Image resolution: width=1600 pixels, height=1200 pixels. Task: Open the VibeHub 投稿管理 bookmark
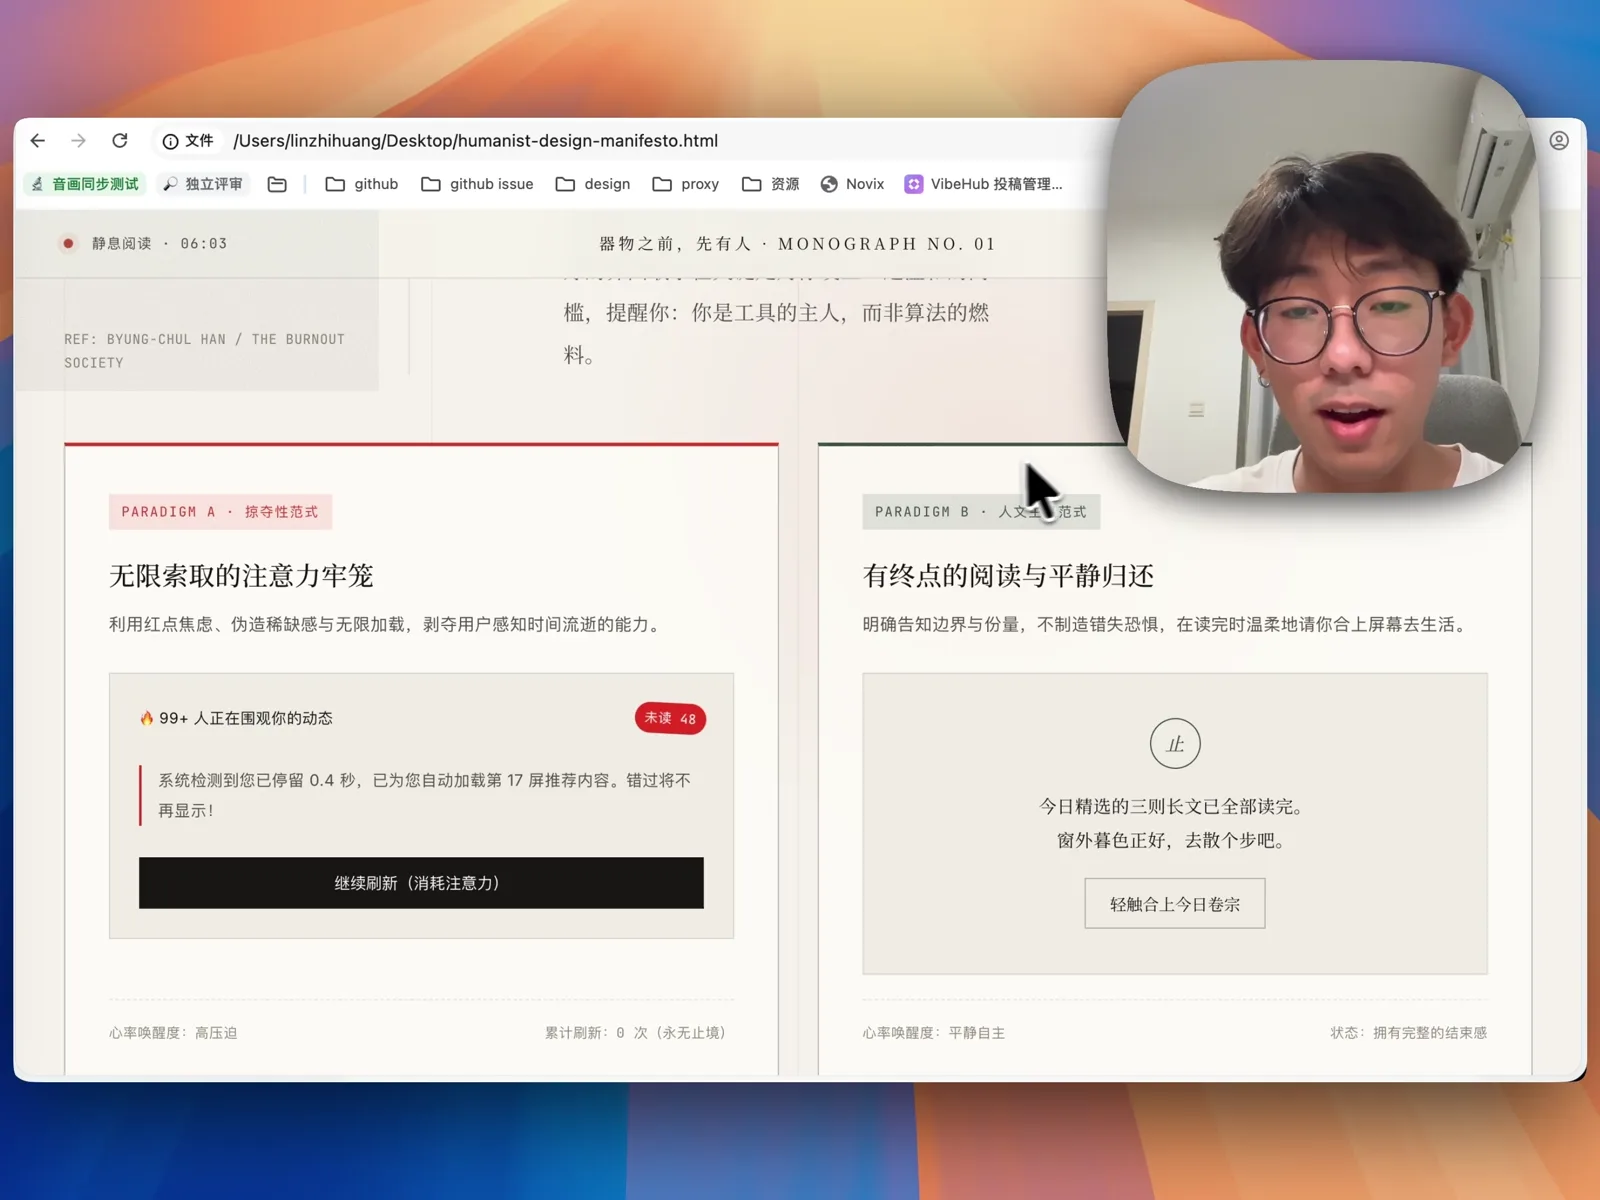tap(984, 184)
